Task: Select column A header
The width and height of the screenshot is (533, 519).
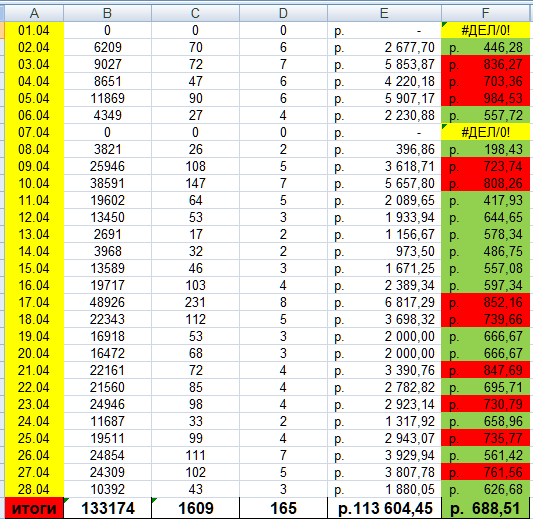Action: [x=34, y=13]
